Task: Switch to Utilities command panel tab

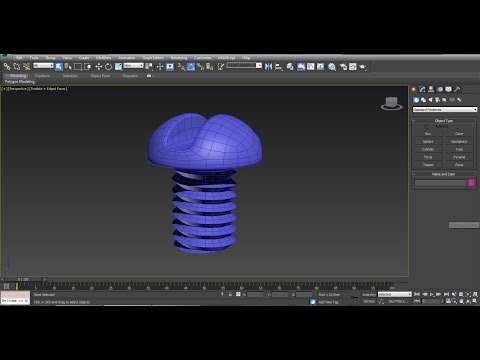Action: coord(457,89)
